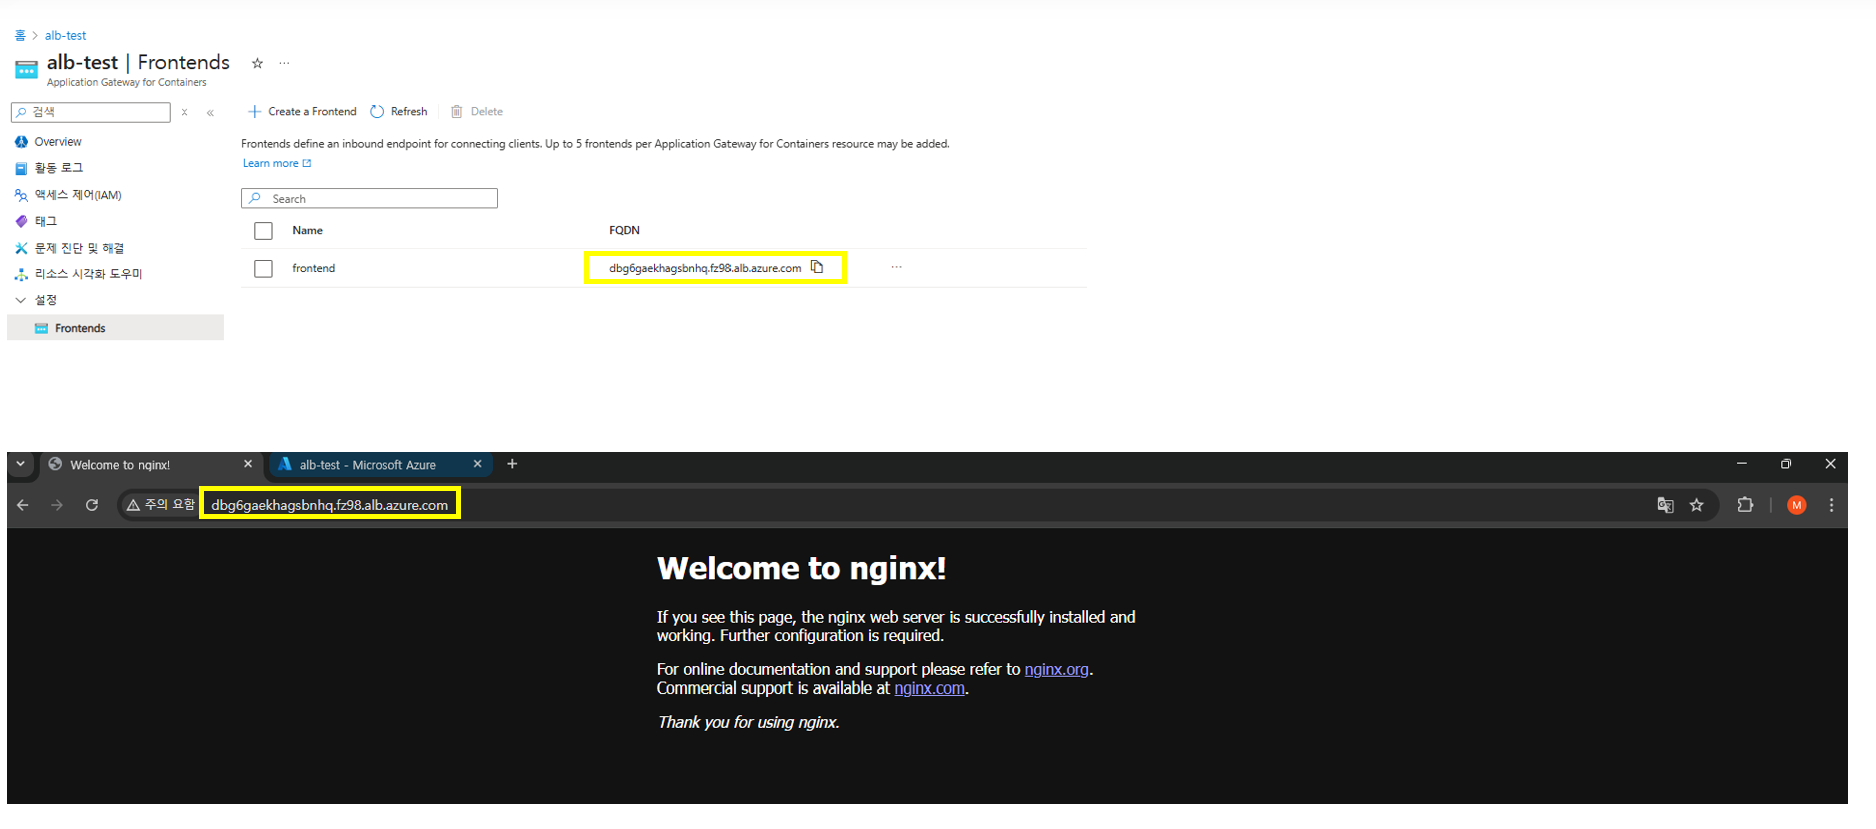
Task: Copy the FQDN with the copy icon
Action: pyautogui.click(x=817, y=267)
